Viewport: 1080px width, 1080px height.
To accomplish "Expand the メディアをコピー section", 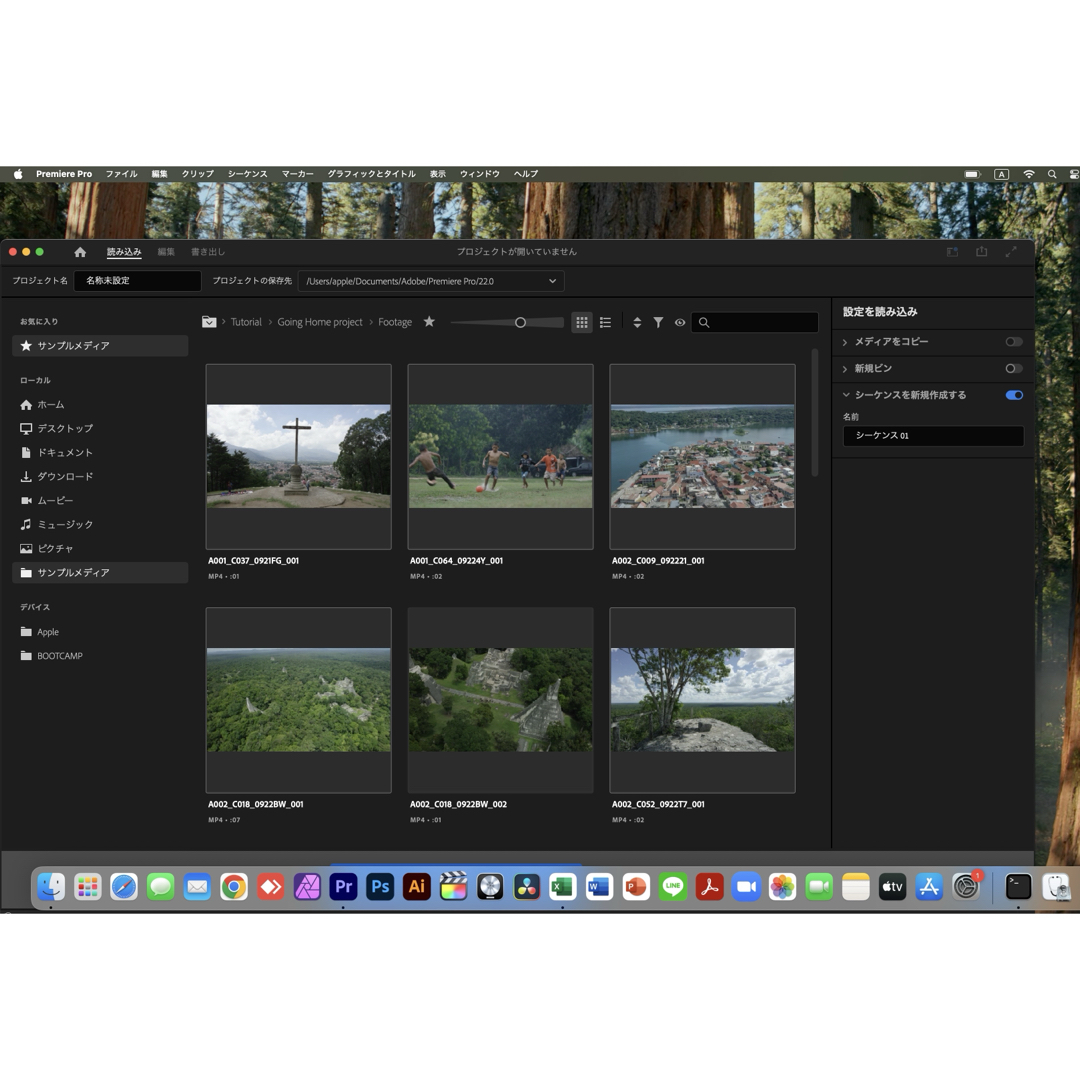I will [845, 342].
